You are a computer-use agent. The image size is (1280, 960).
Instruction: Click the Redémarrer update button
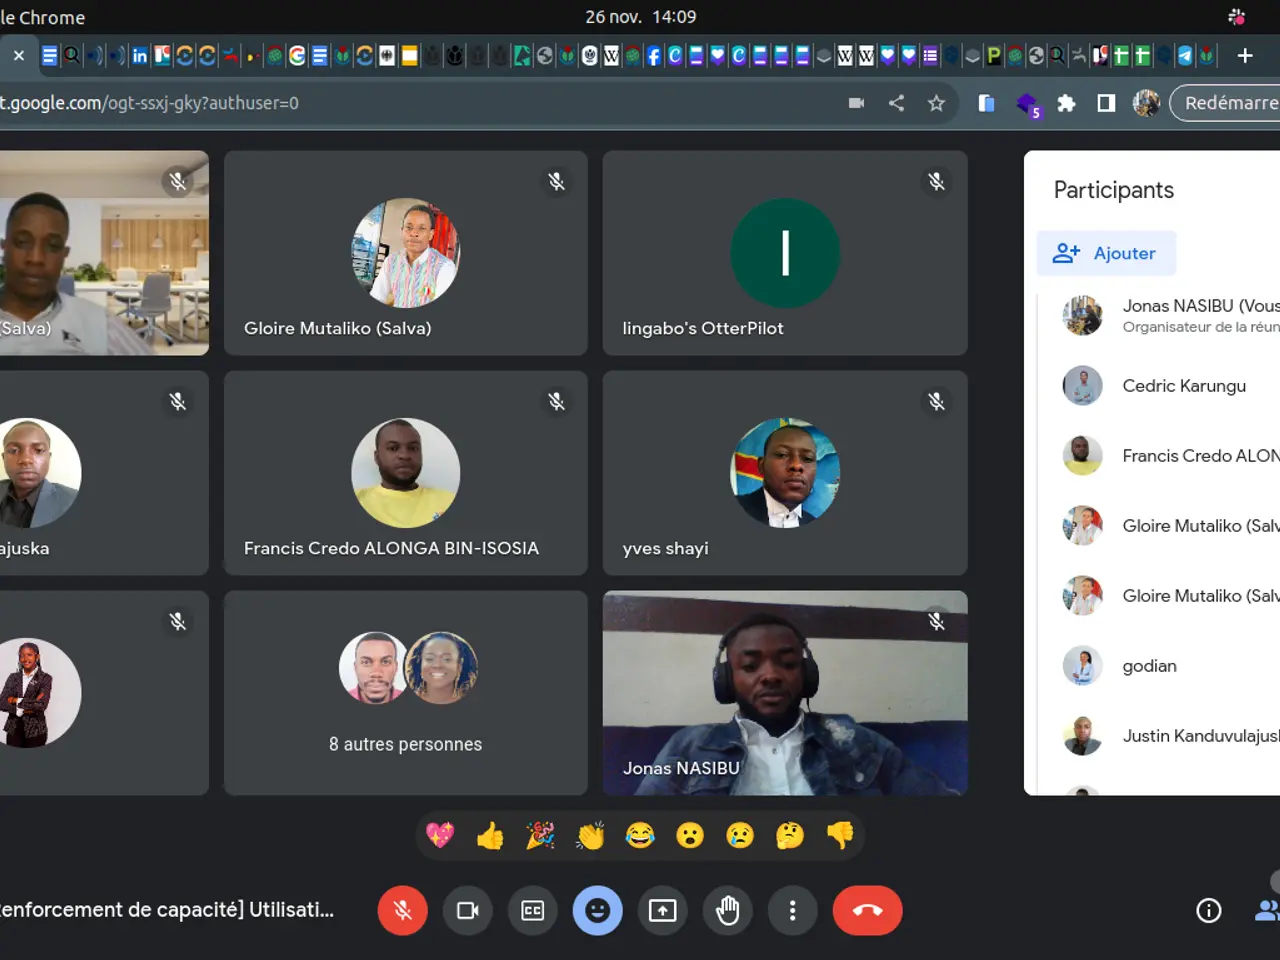coord(1229,103)
